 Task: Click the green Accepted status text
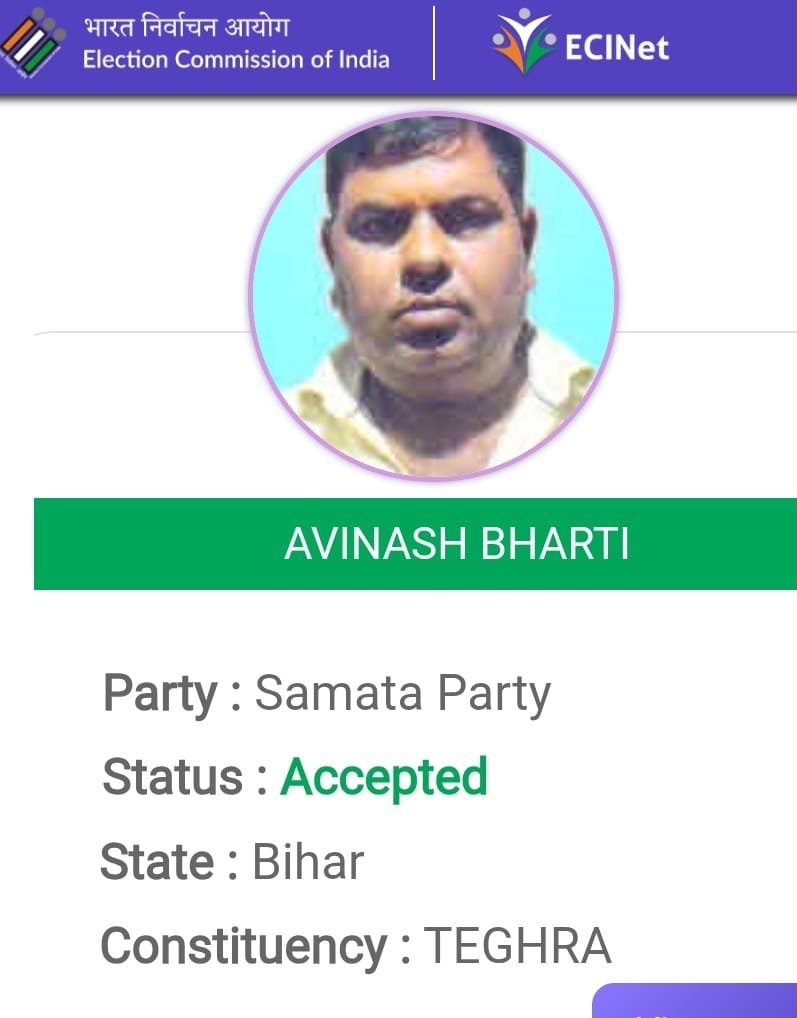click(384, 778)
